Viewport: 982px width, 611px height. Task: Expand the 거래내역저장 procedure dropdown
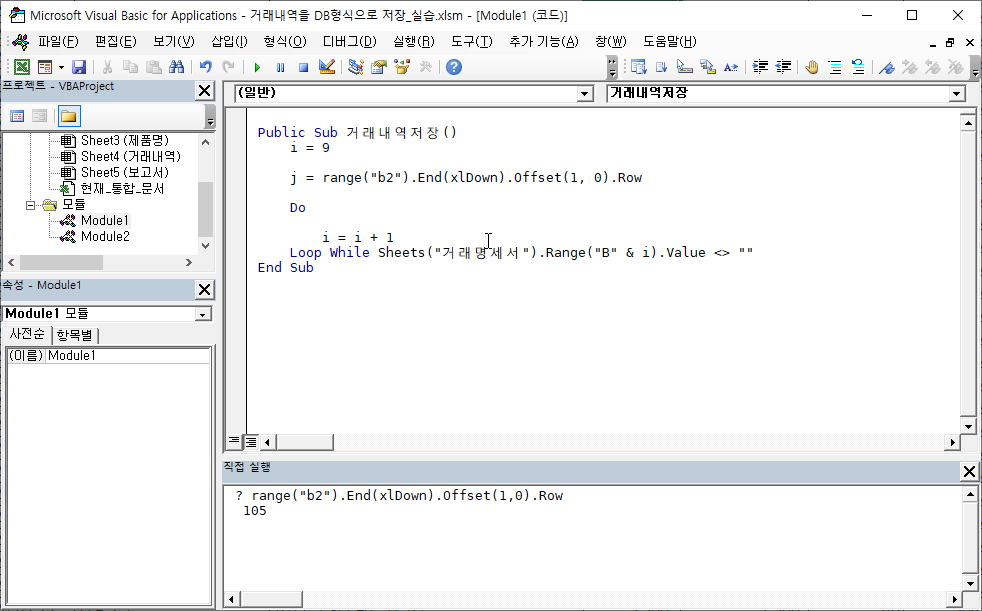pyautogui.click(x=956, y=94)
